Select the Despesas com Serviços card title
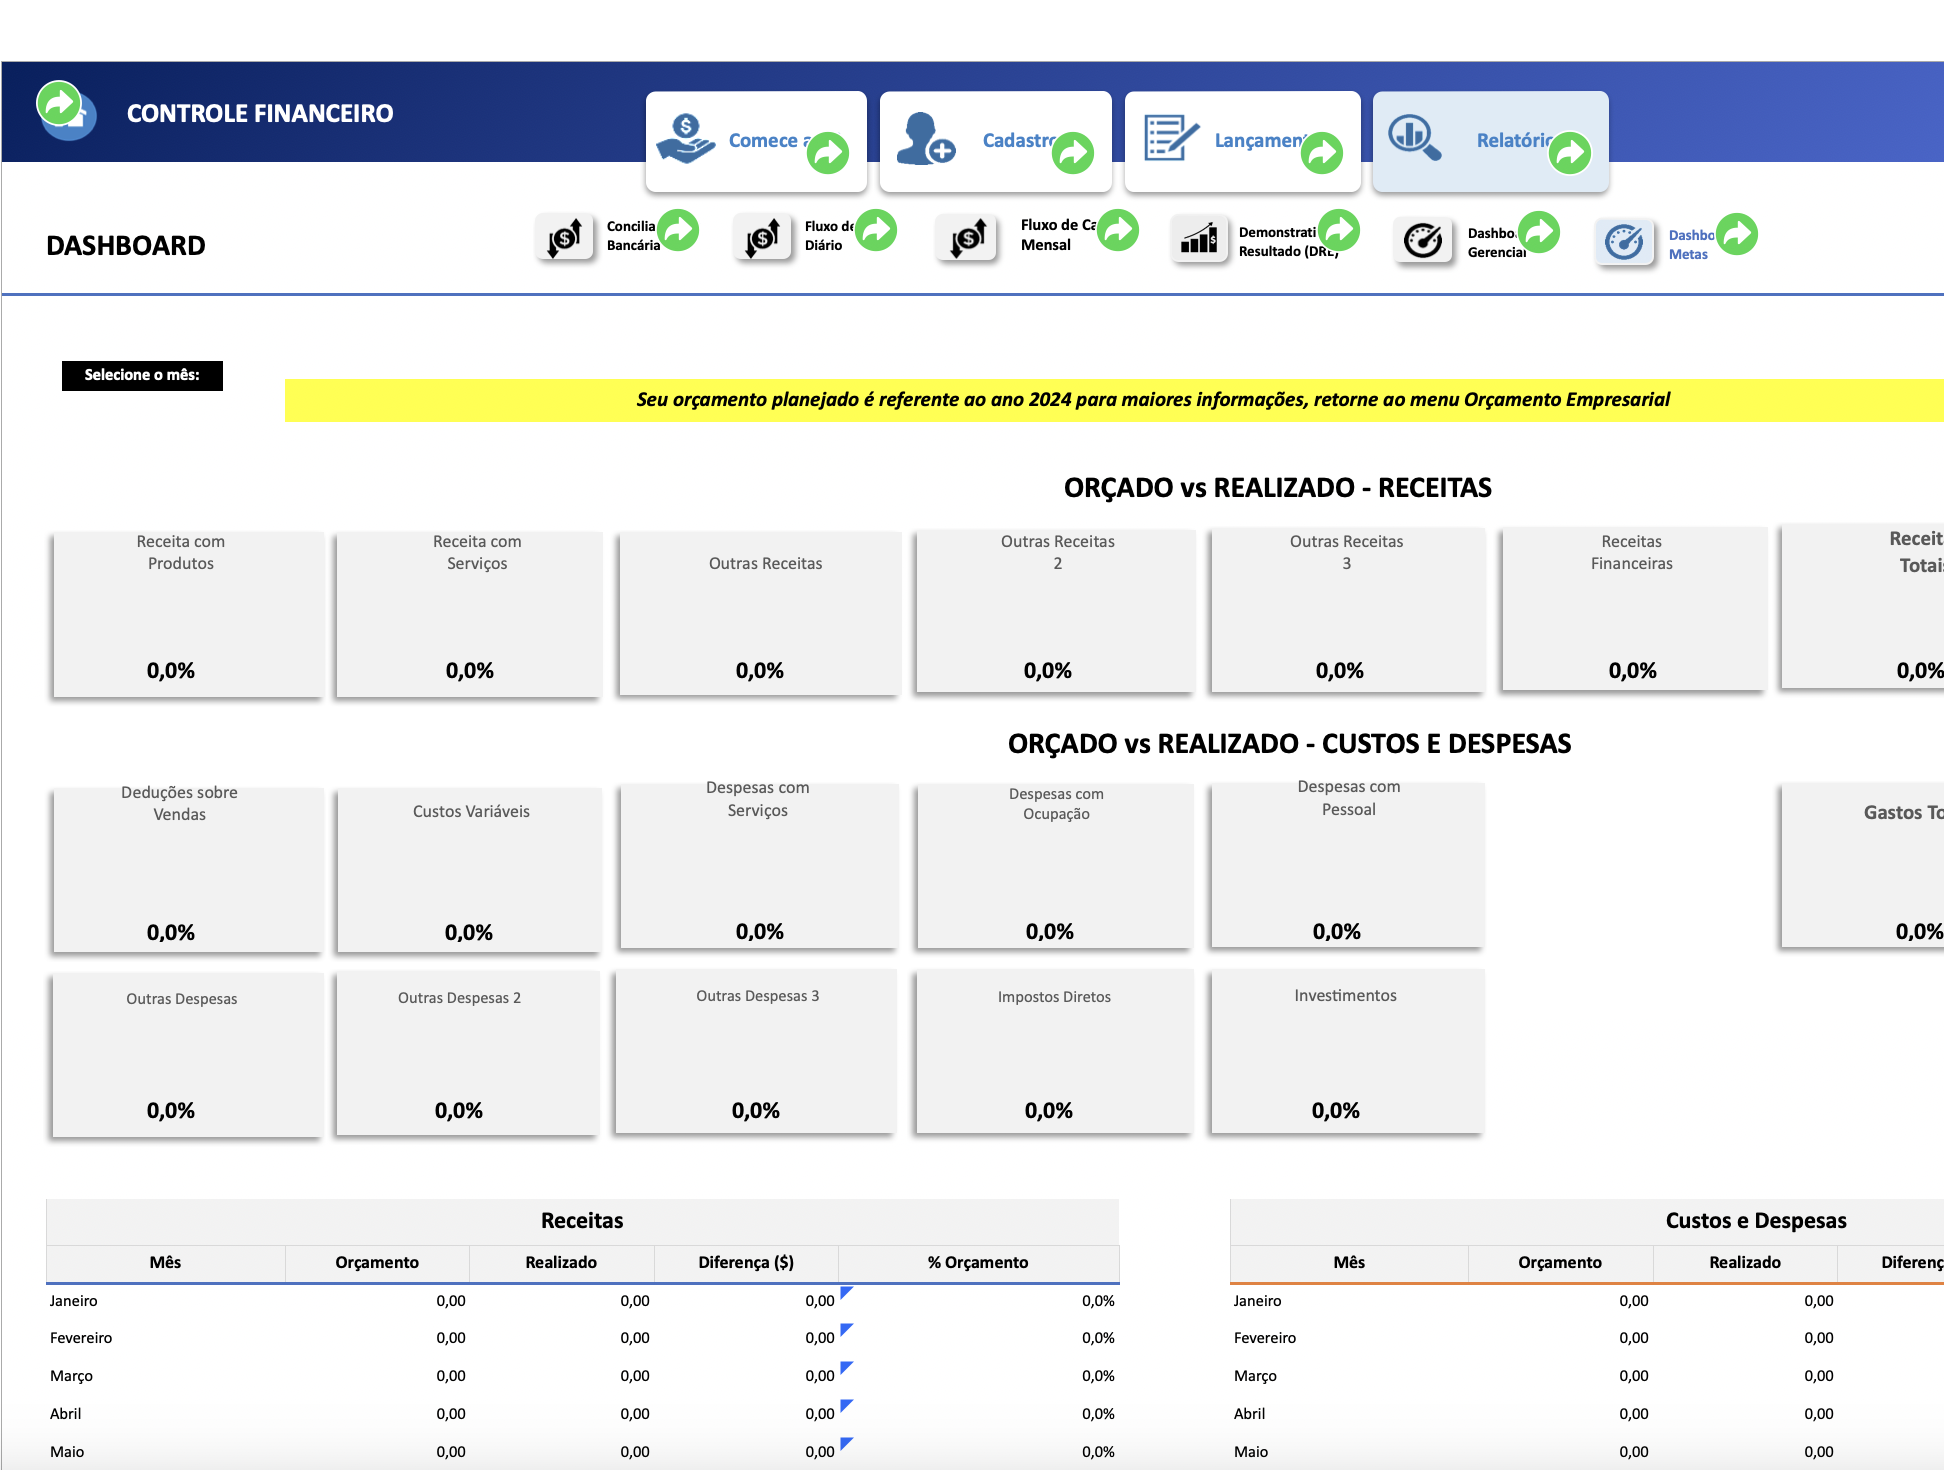 coord(758,799)
